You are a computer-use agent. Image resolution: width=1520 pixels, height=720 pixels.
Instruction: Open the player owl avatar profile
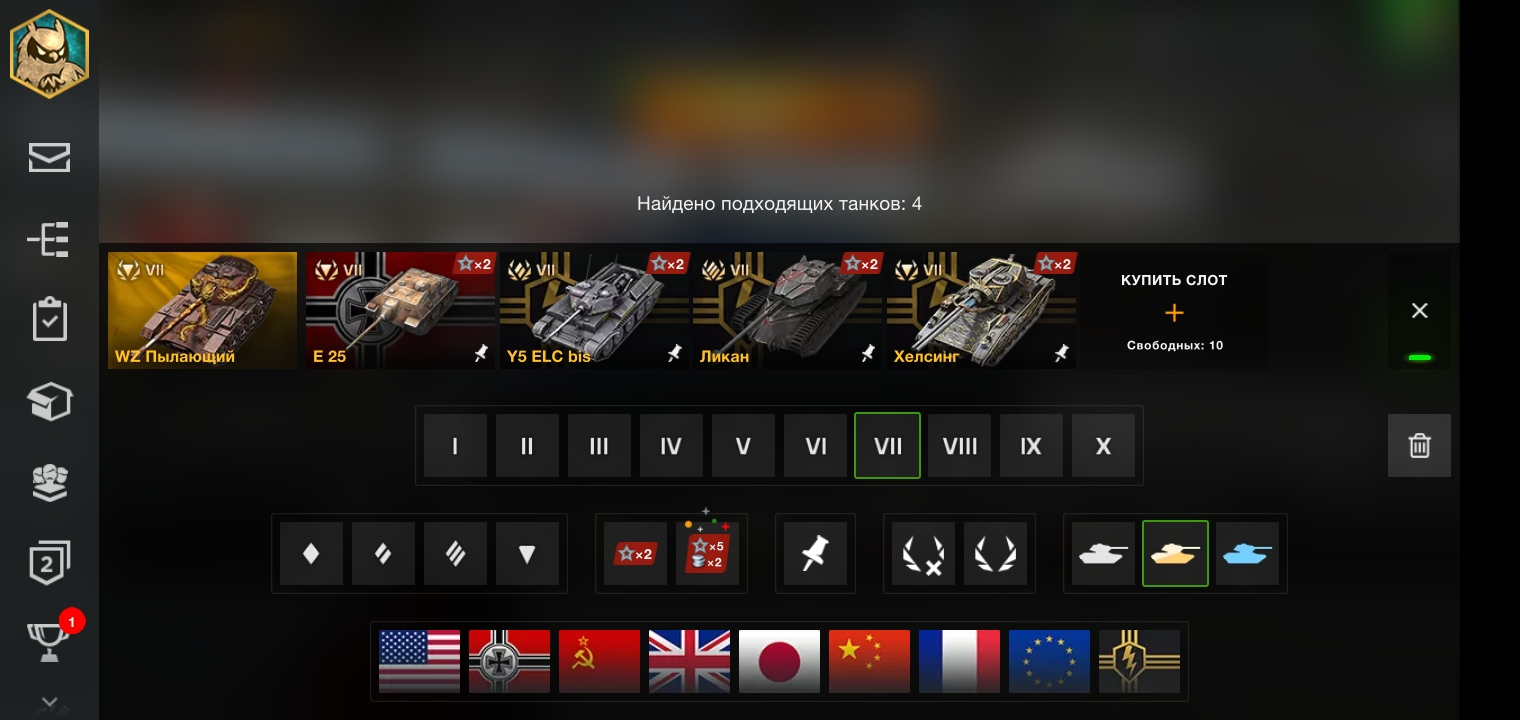[x=49, y=51]
